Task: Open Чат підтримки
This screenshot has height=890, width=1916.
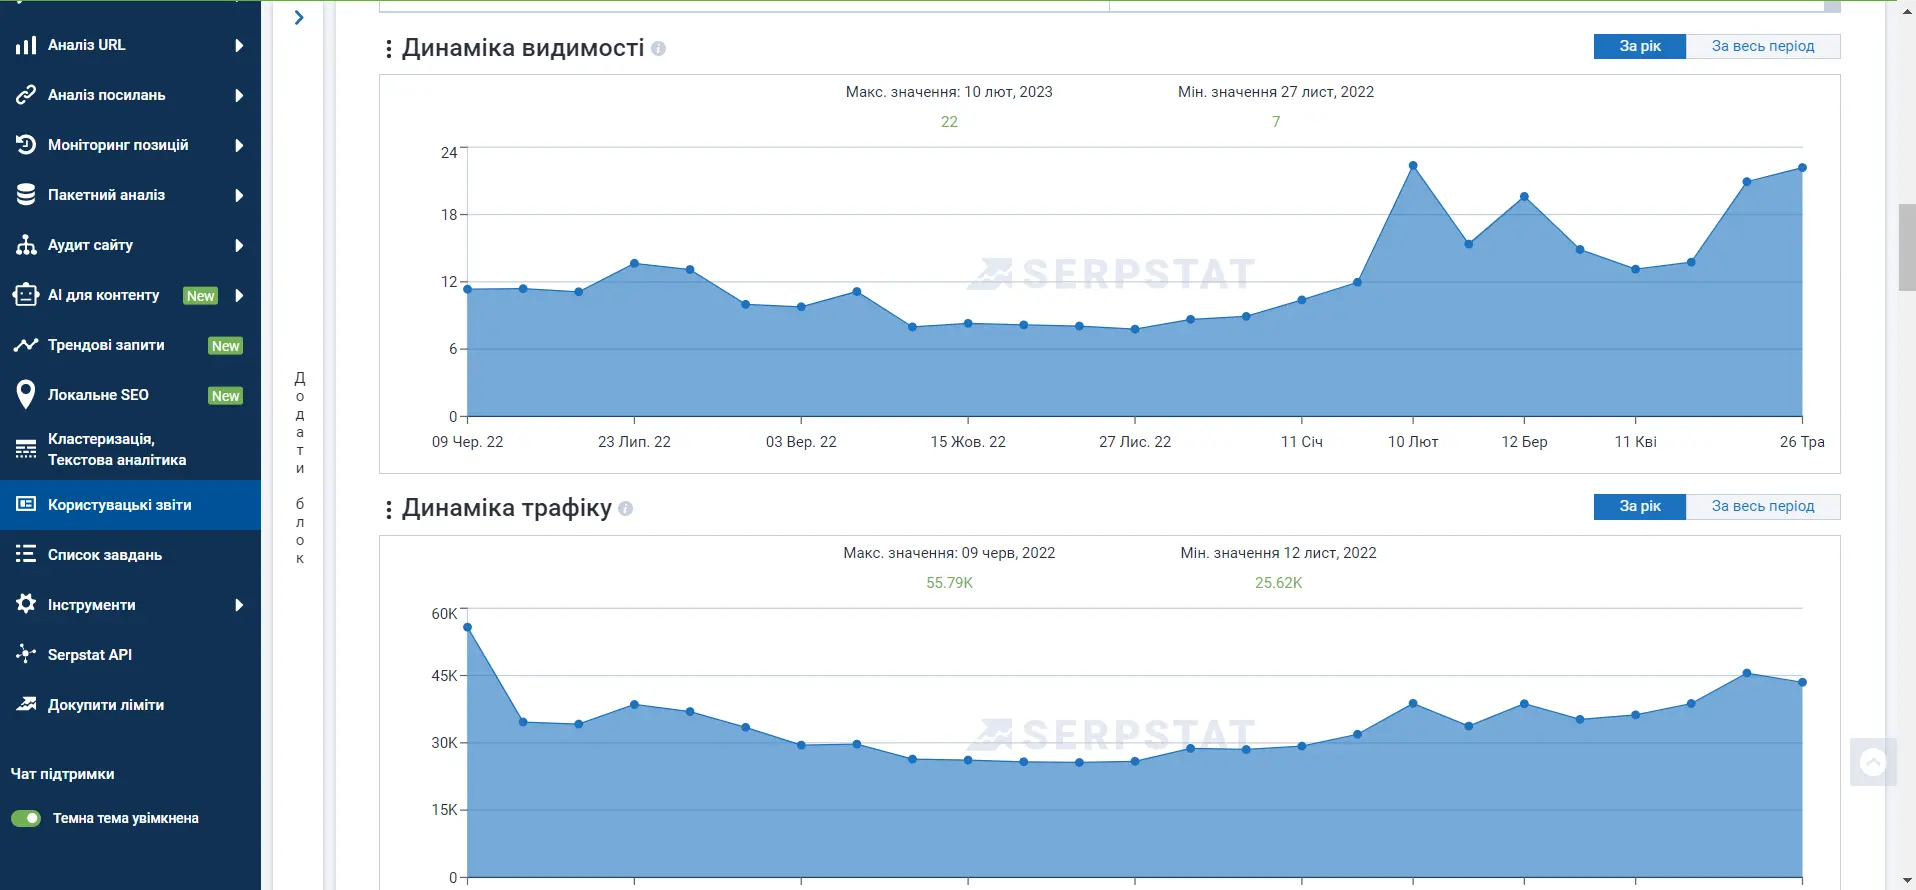Action: 62,774
